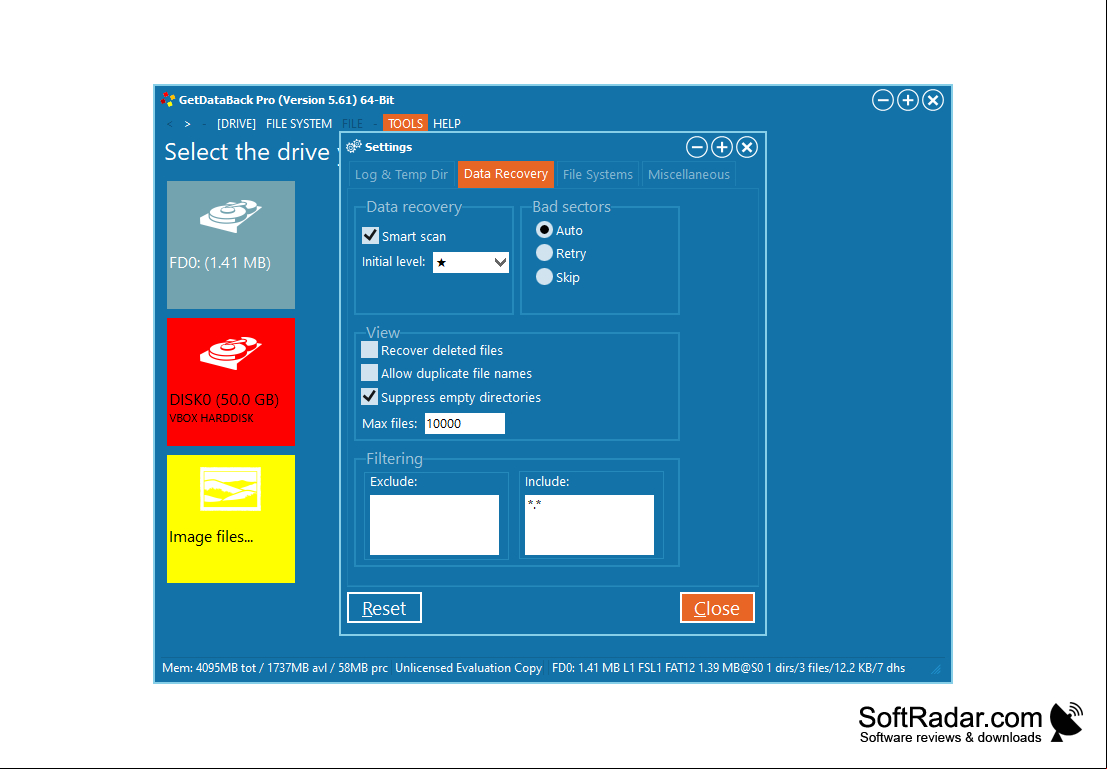
Task: Click the FD0 FAT12 status bar details
Action: pos(729,668)
